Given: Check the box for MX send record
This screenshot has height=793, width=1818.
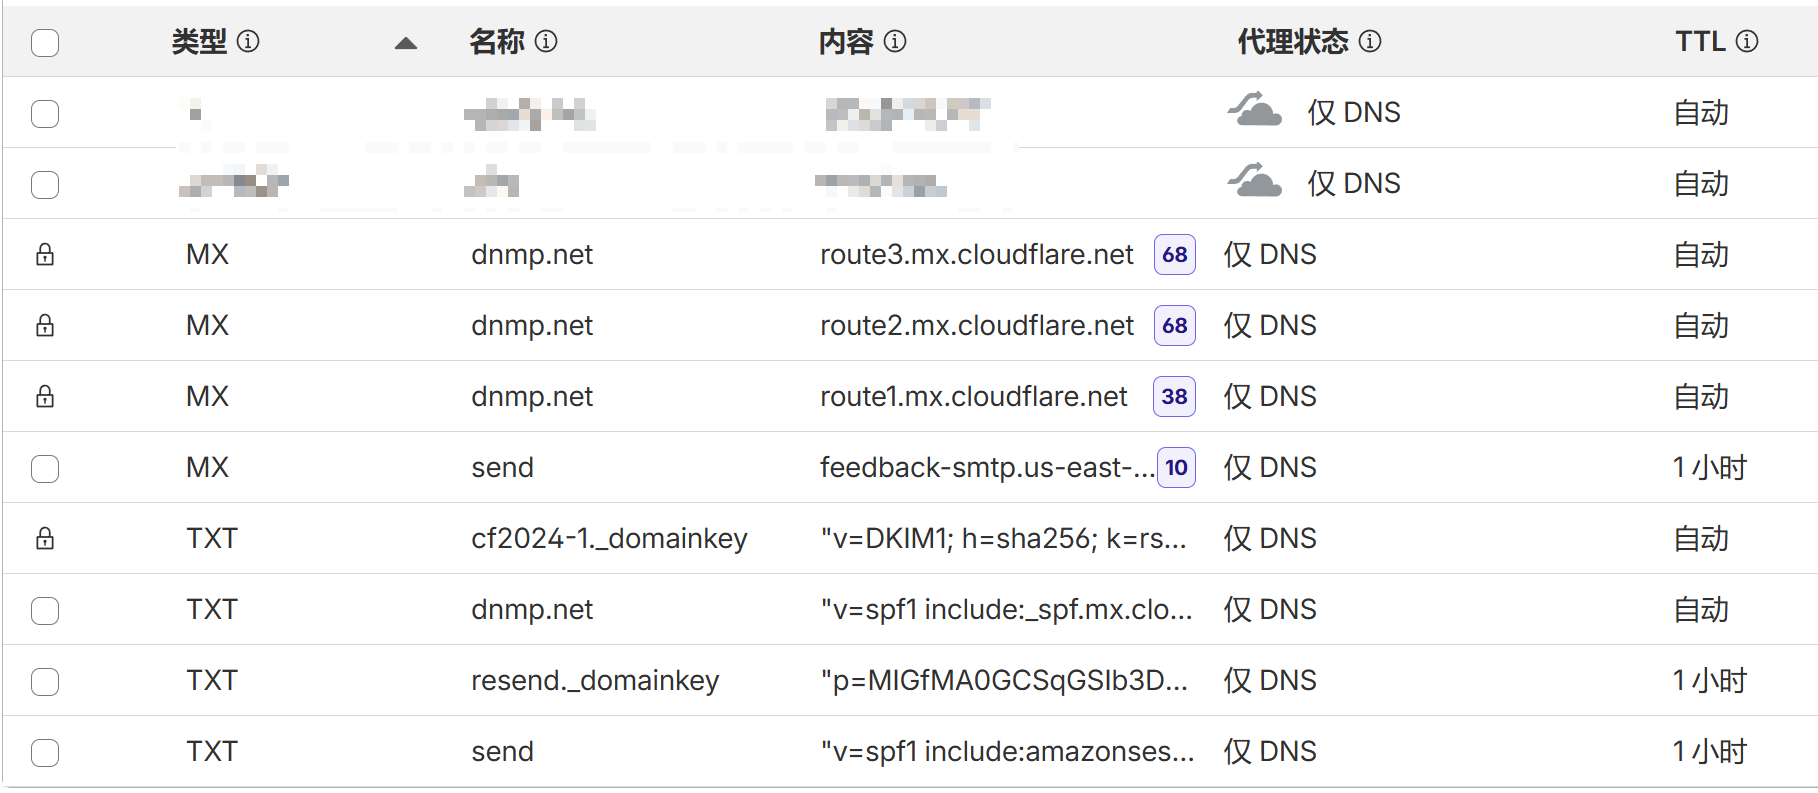Looking at the screenshot, I should (45, 468).
